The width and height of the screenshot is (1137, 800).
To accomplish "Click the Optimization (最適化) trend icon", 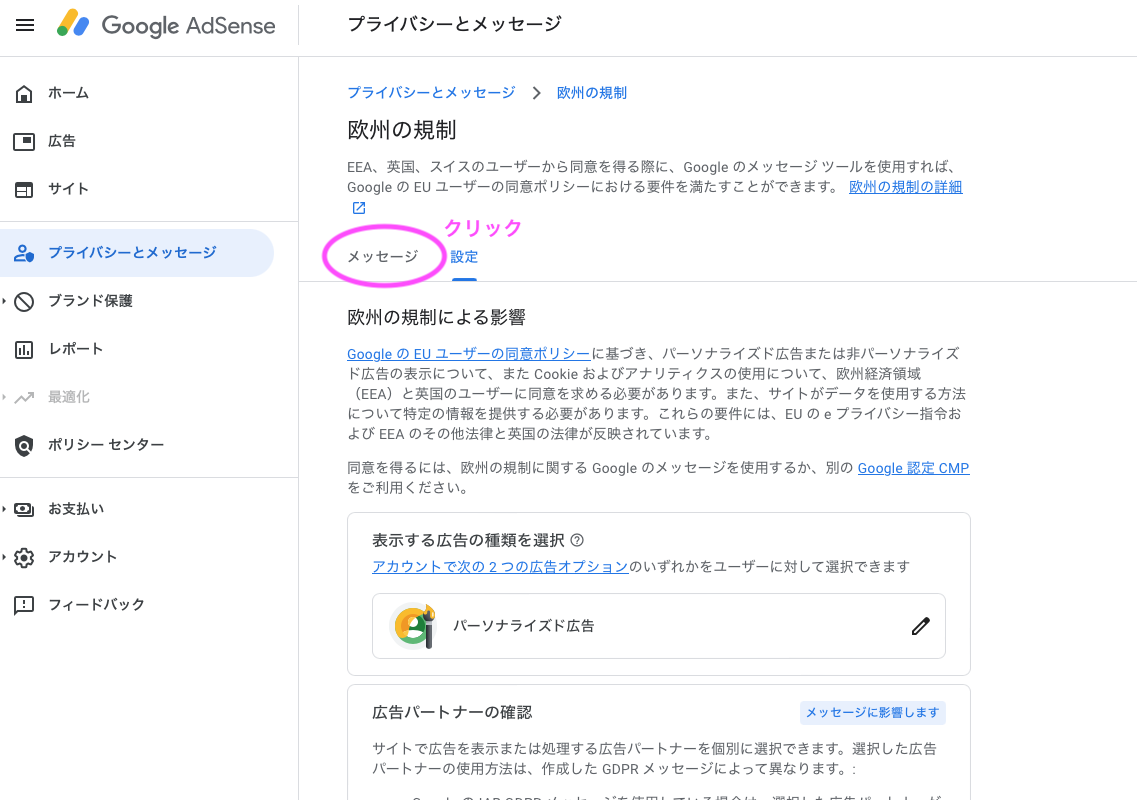I will coord(24,397).
